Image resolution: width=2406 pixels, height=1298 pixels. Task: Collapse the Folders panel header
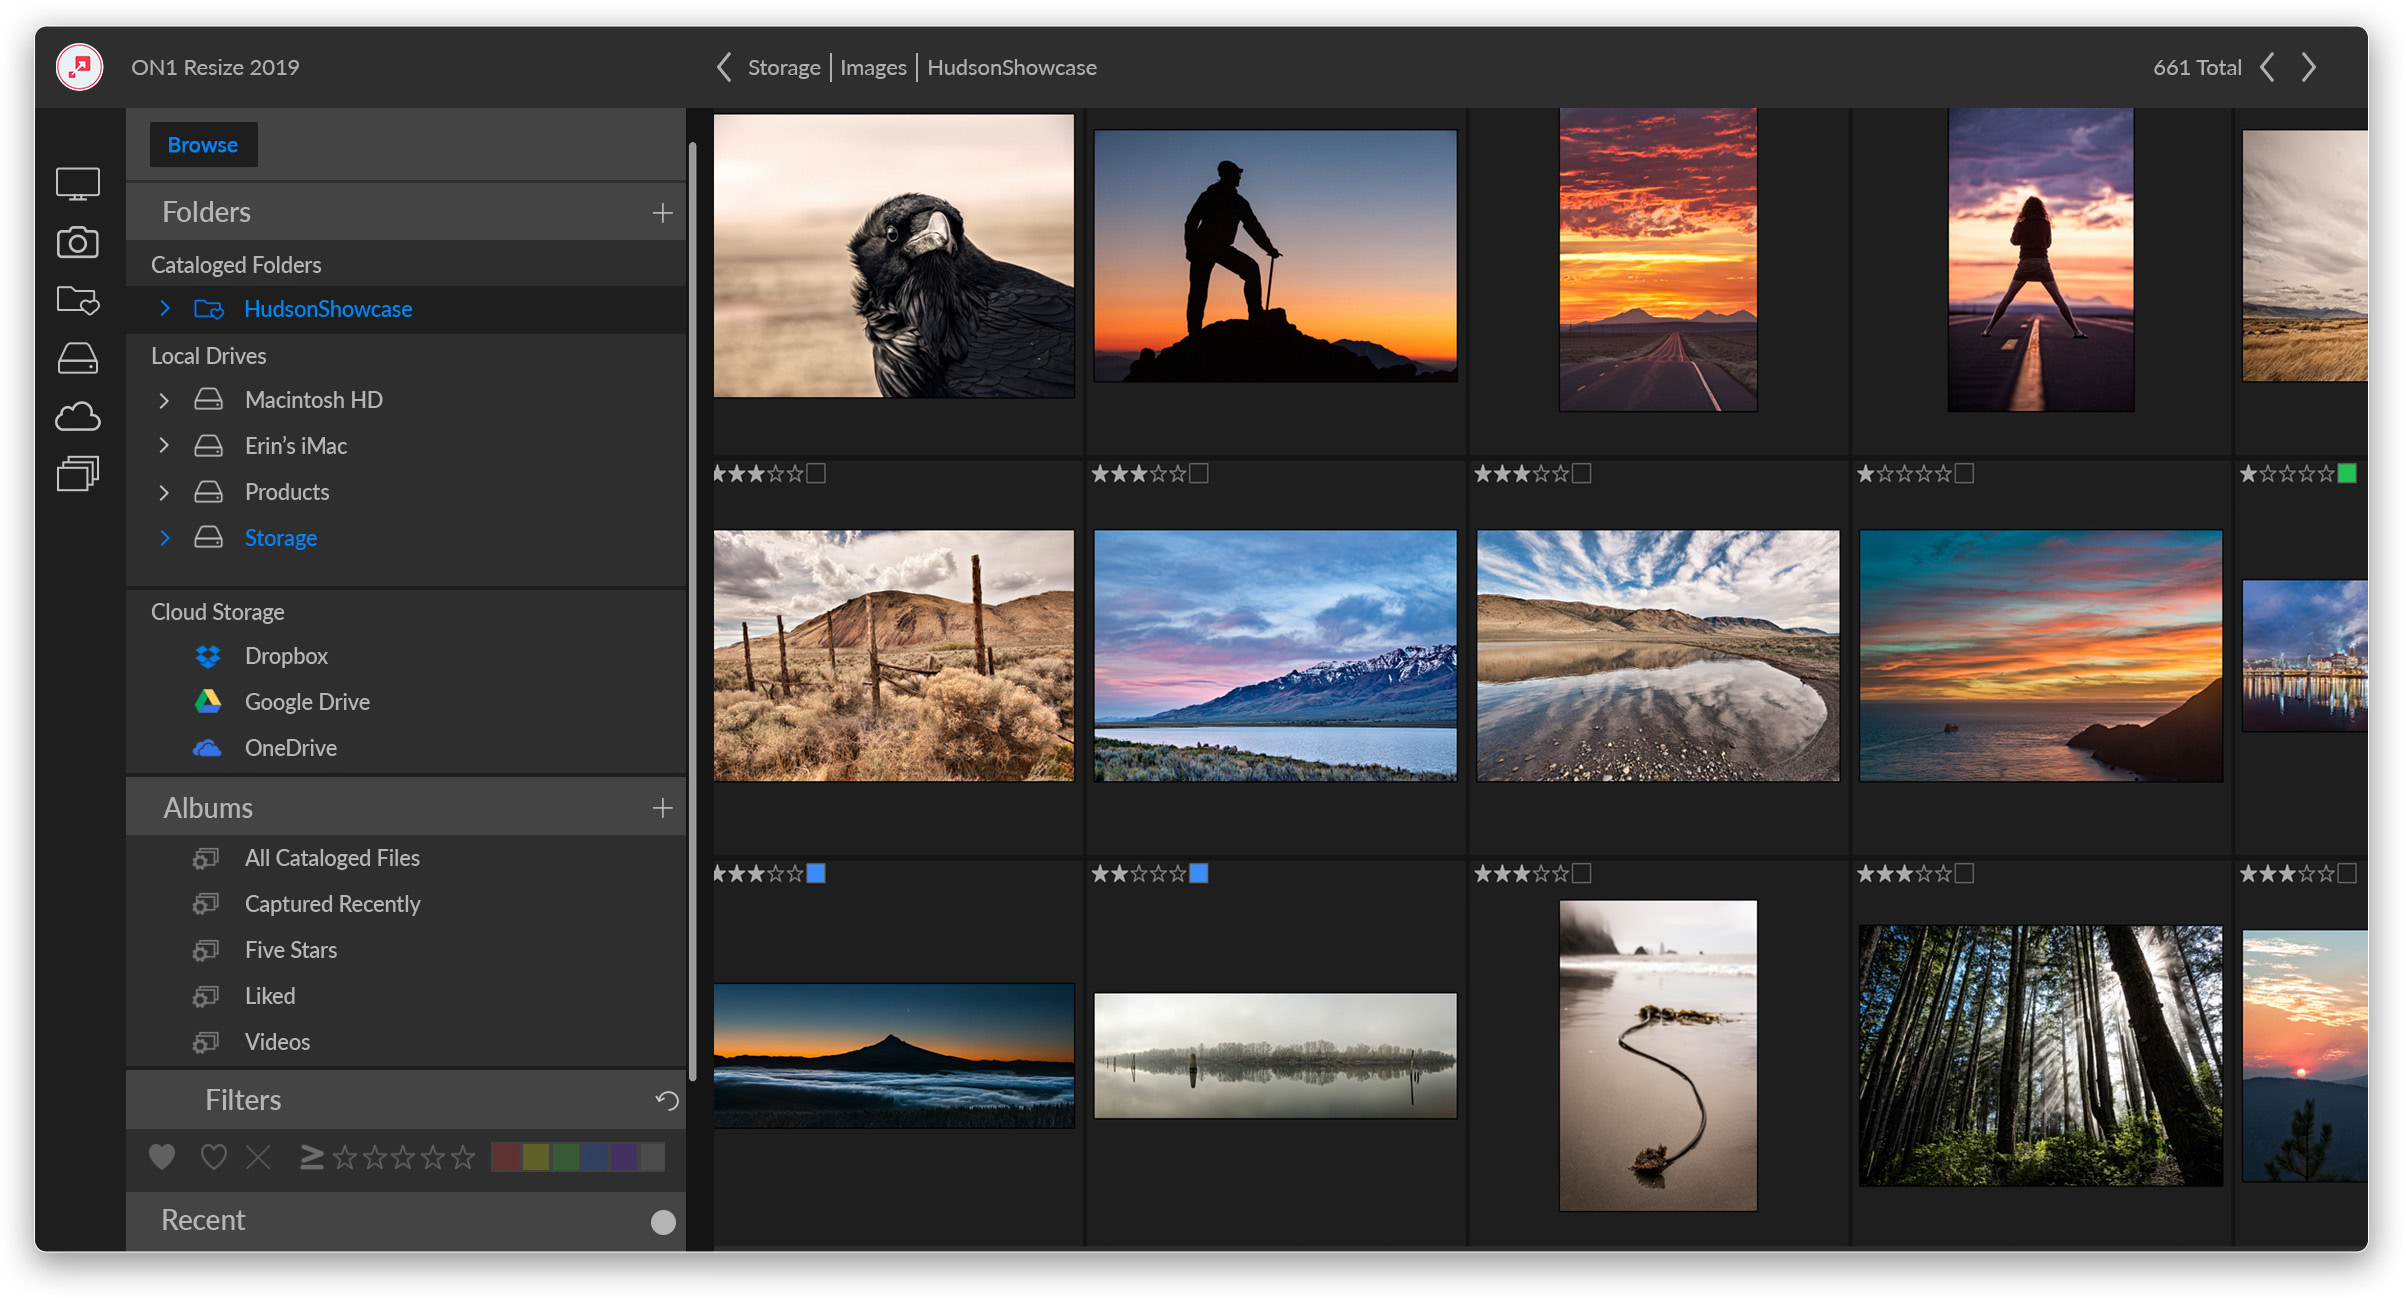[x=406, y=212]
